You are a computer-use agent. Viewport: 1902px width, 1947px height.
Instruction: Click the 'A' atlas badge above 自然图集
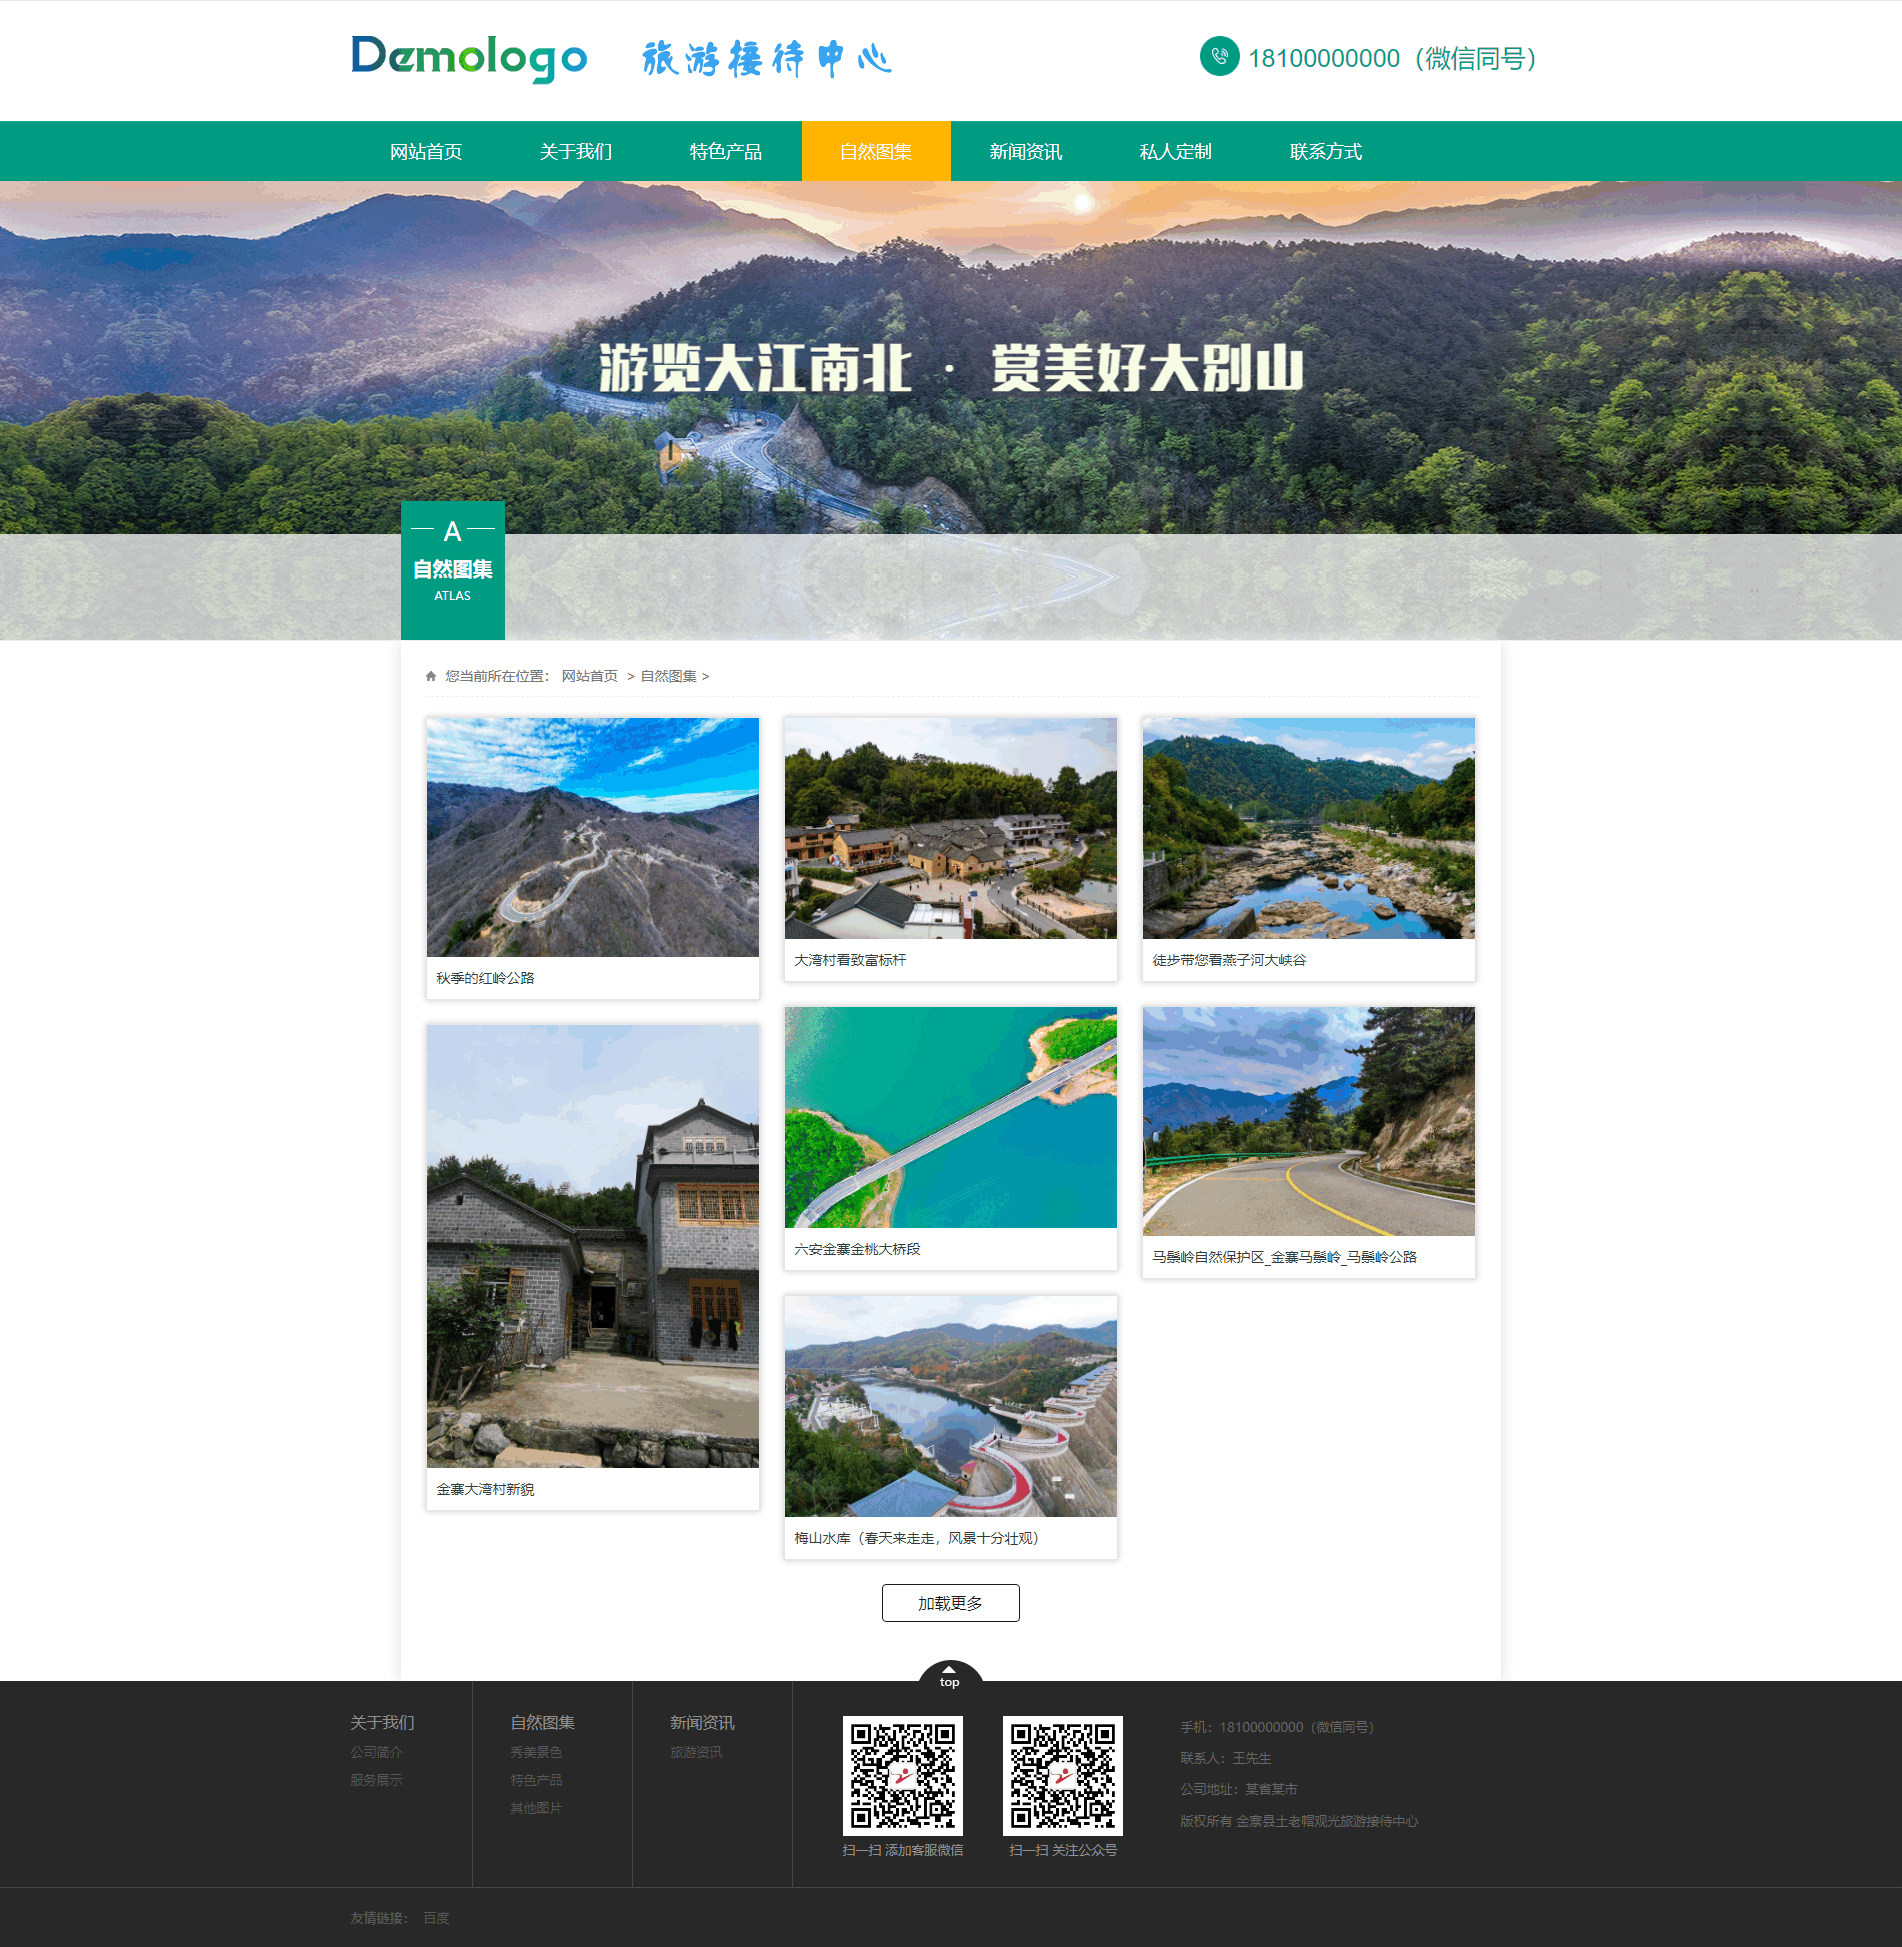pyautogui.click(x=452, y=531)
